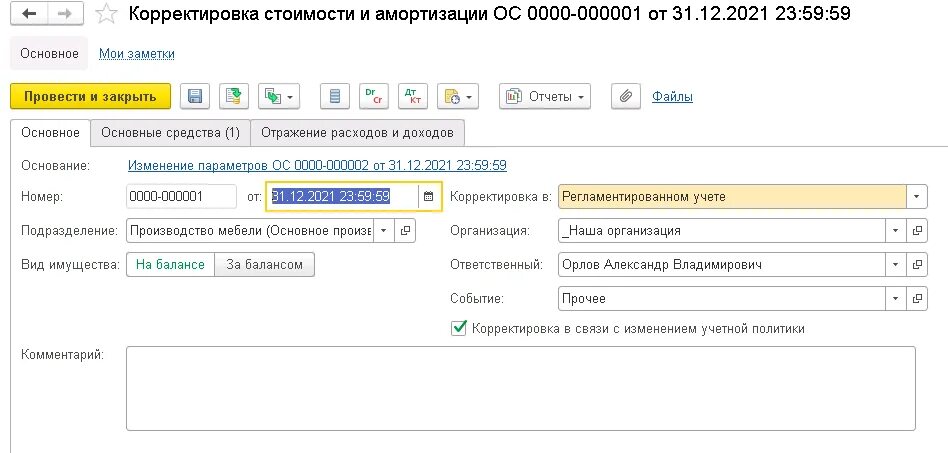Open the calendar picker icon

pos(429,197)
